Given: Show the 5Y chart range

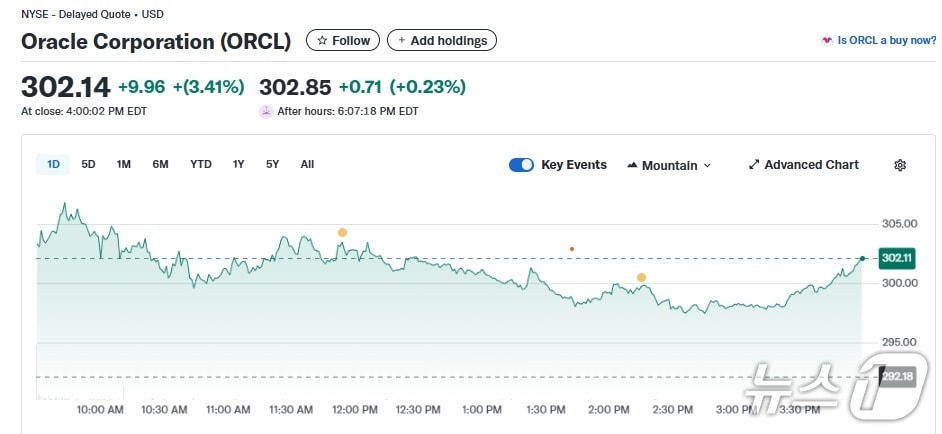Looking at the screenshot, I should [272, 164].
